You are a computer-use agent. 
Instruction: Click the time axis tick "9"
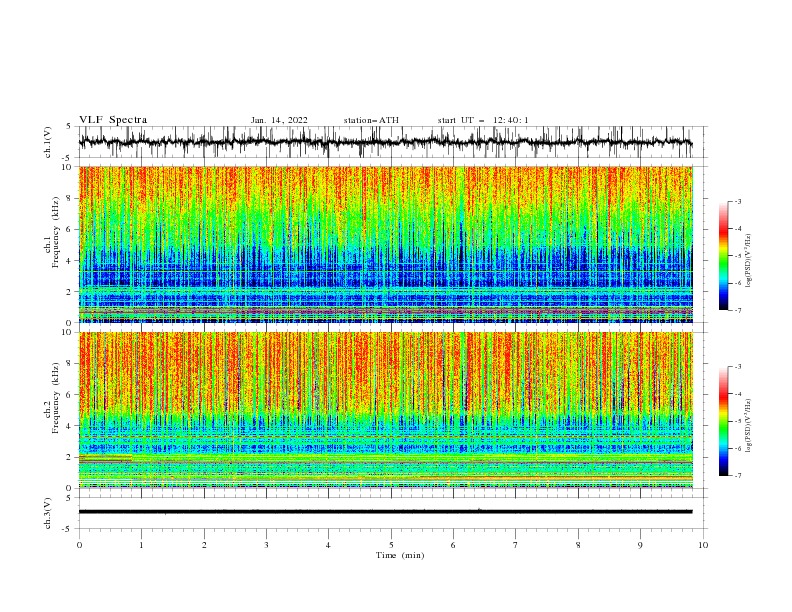point(640,545)
